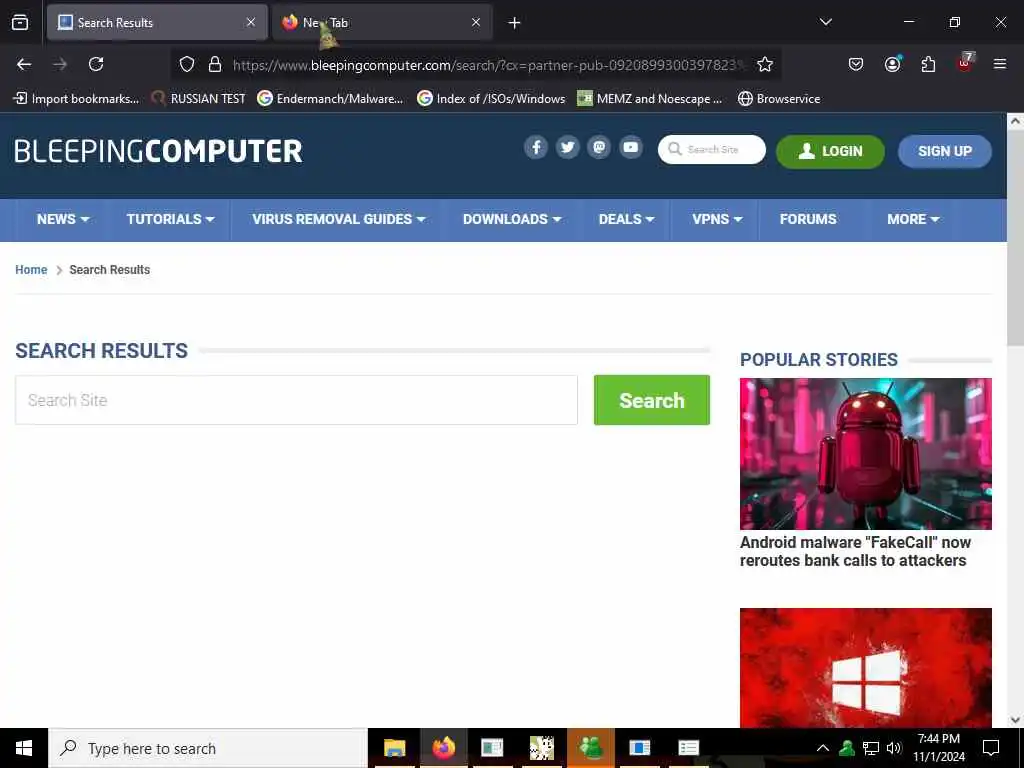1024x768 pixels.
Task: Open Import bookmarks bookmark item
Action: click(76, 99)
